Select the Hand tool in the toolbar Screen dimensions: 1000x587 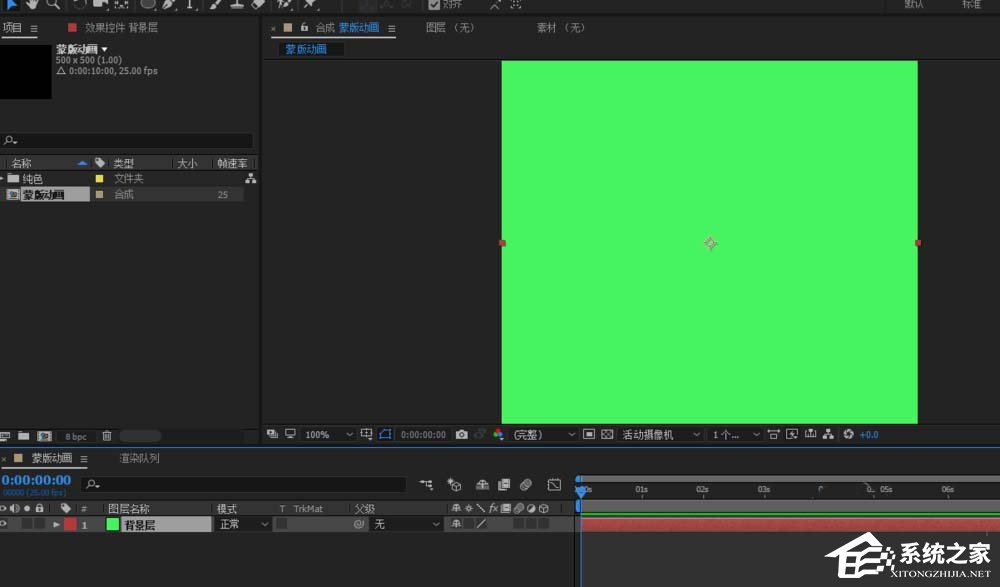[33, 4]
